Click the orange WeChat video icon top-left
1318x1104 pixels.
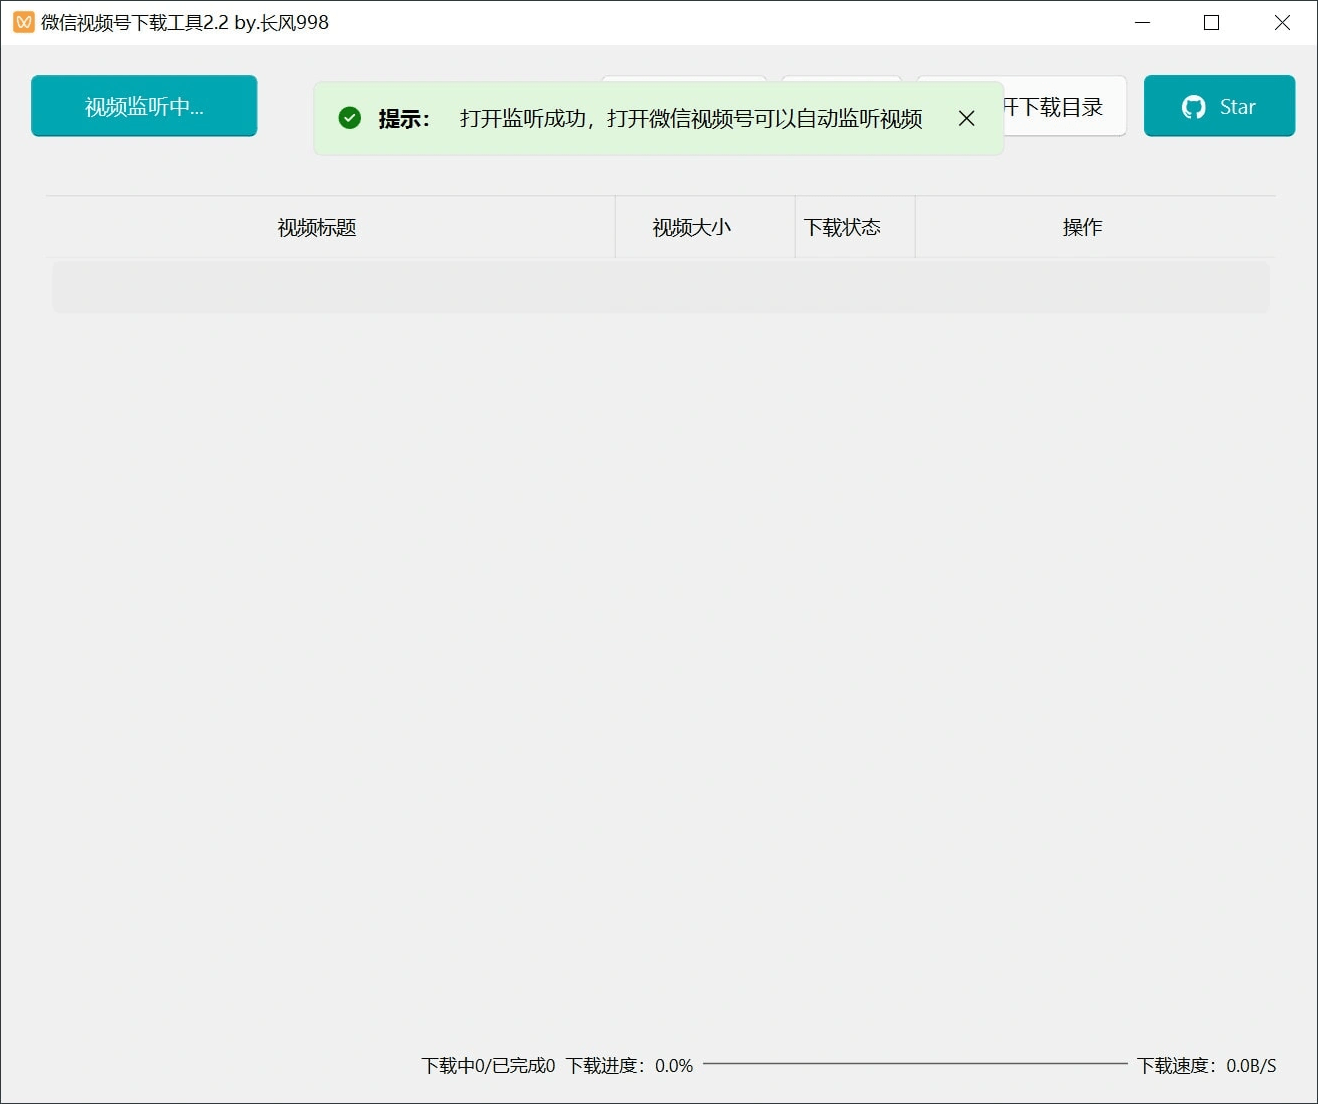[x=22, y=21]
